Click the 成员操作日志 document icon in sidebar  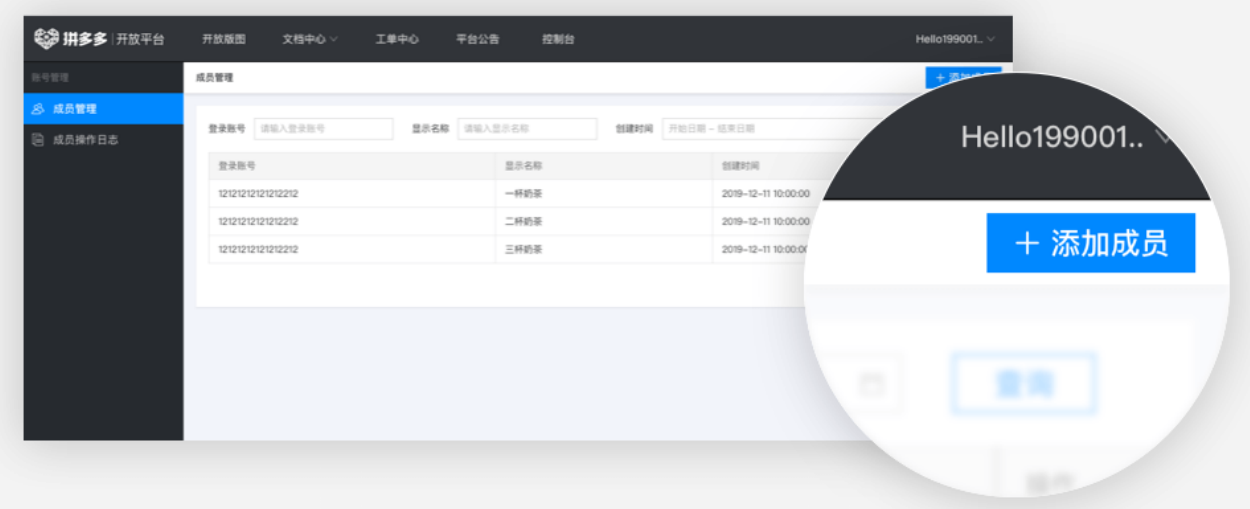pos(38,140)
